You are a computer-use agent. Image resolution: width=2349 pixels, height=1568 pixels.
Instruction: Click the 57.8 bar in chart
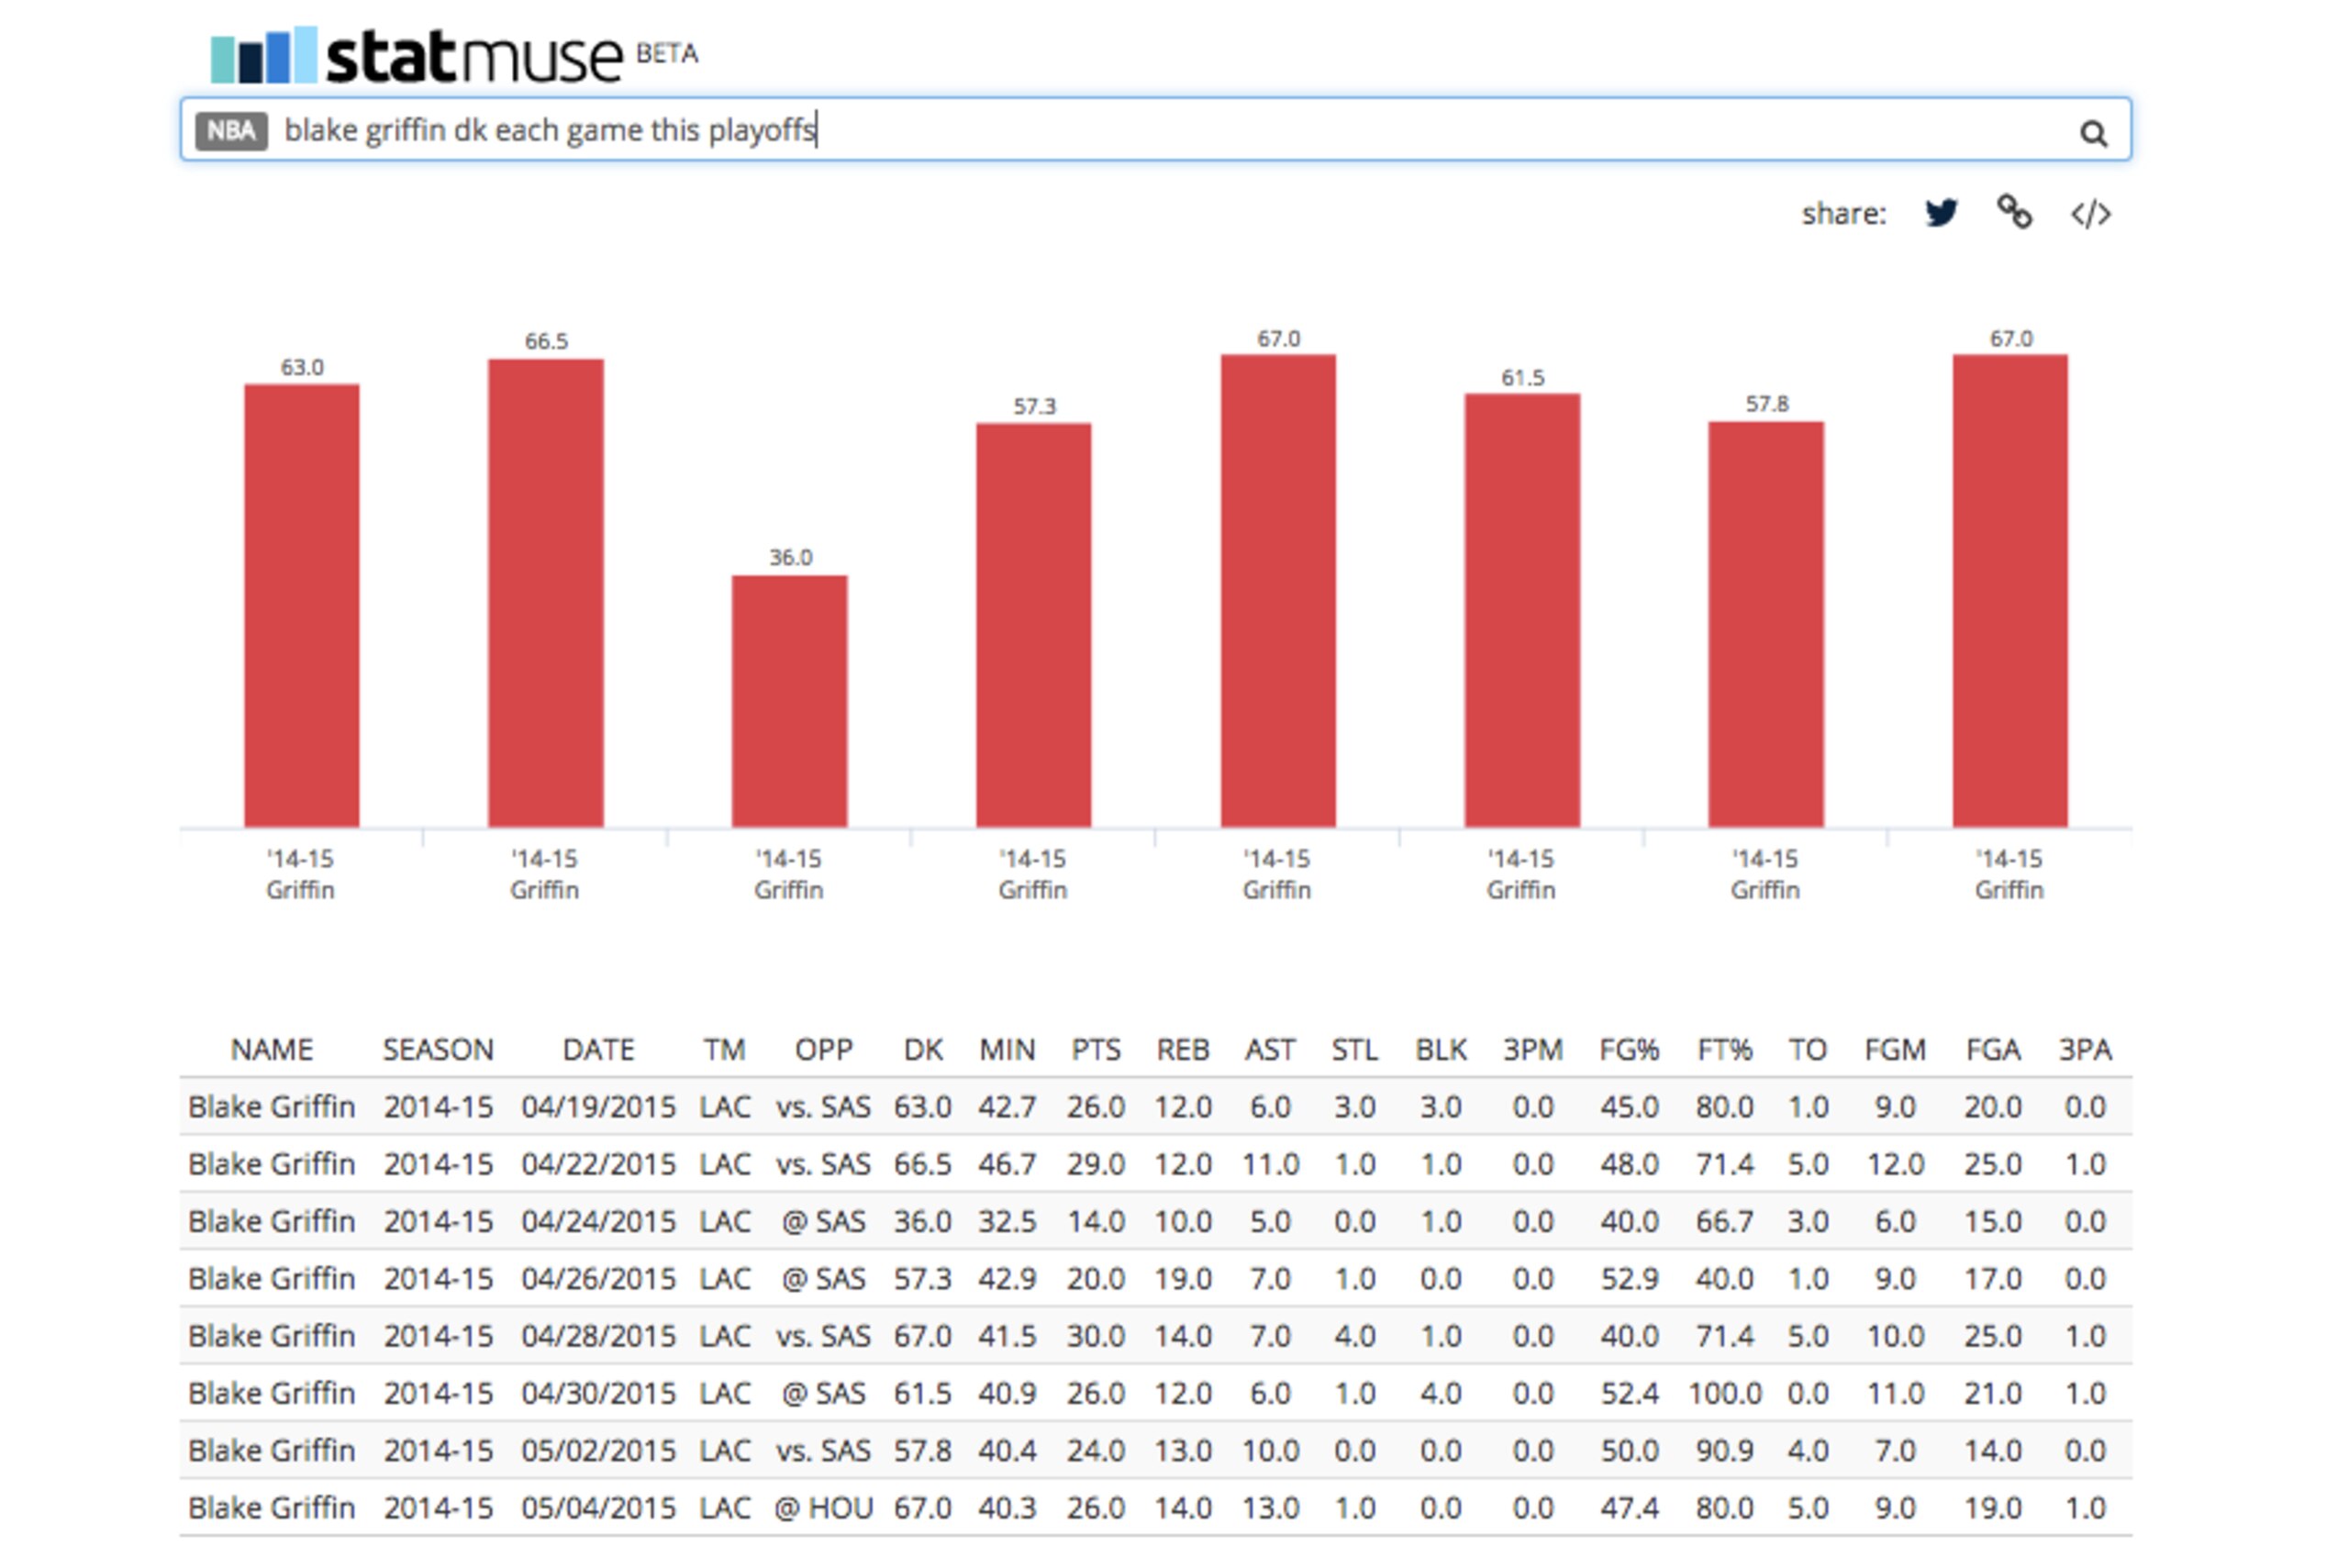[x=1766, y=624]
